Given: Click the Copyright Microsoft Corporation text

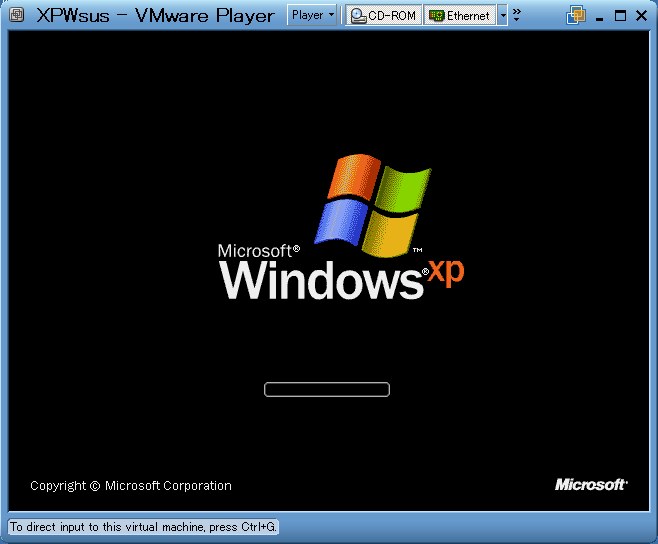Looking at the screenshot, I should tap(130, 486).
